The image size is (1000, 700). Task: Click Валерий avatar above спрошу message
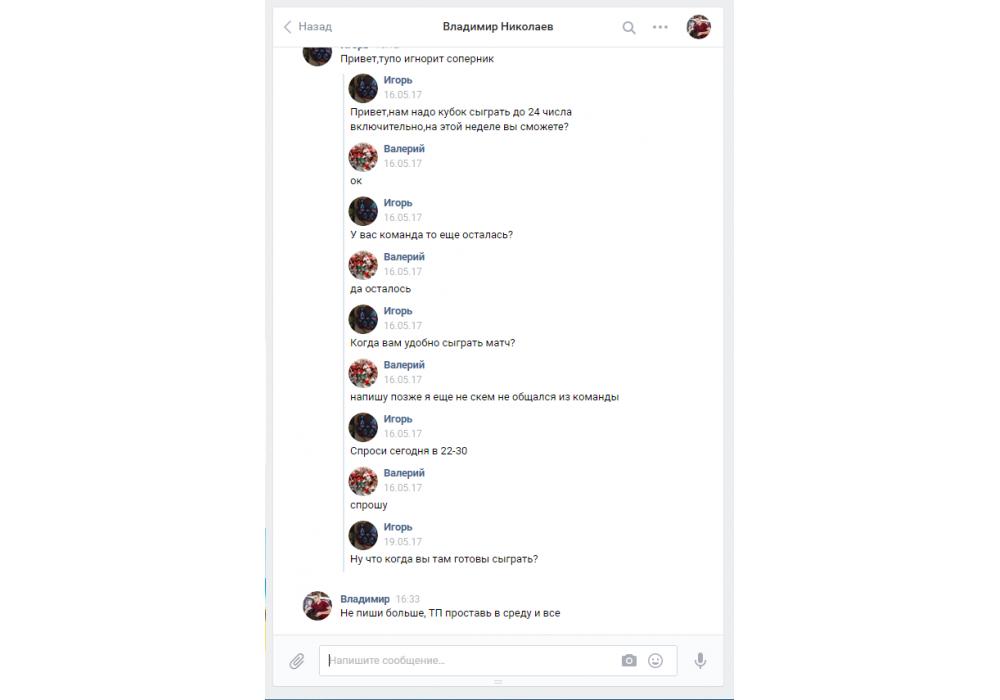(363, 481)
